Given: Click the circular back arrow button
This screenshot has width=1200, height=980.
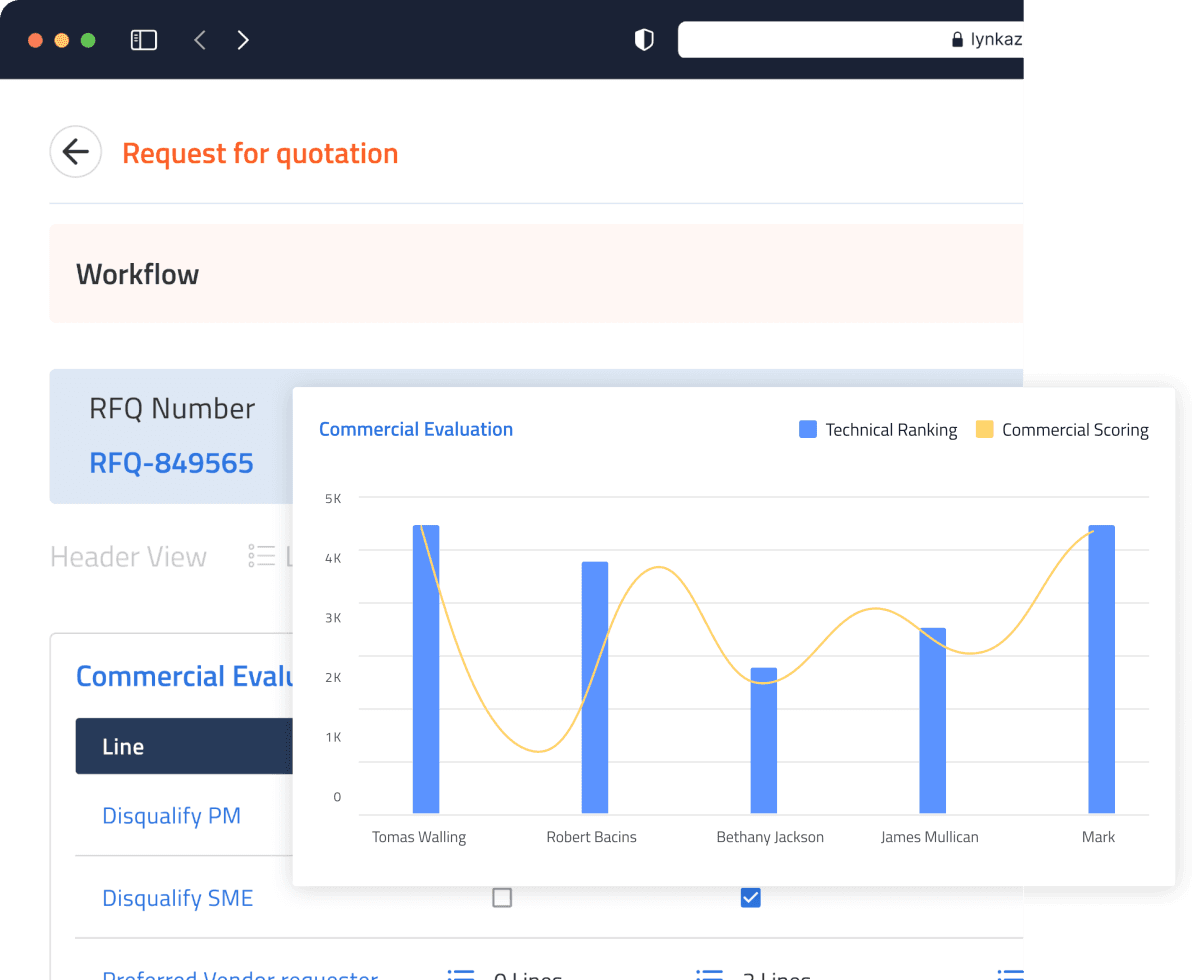Looking at the screenshot, I should (76, 152).
